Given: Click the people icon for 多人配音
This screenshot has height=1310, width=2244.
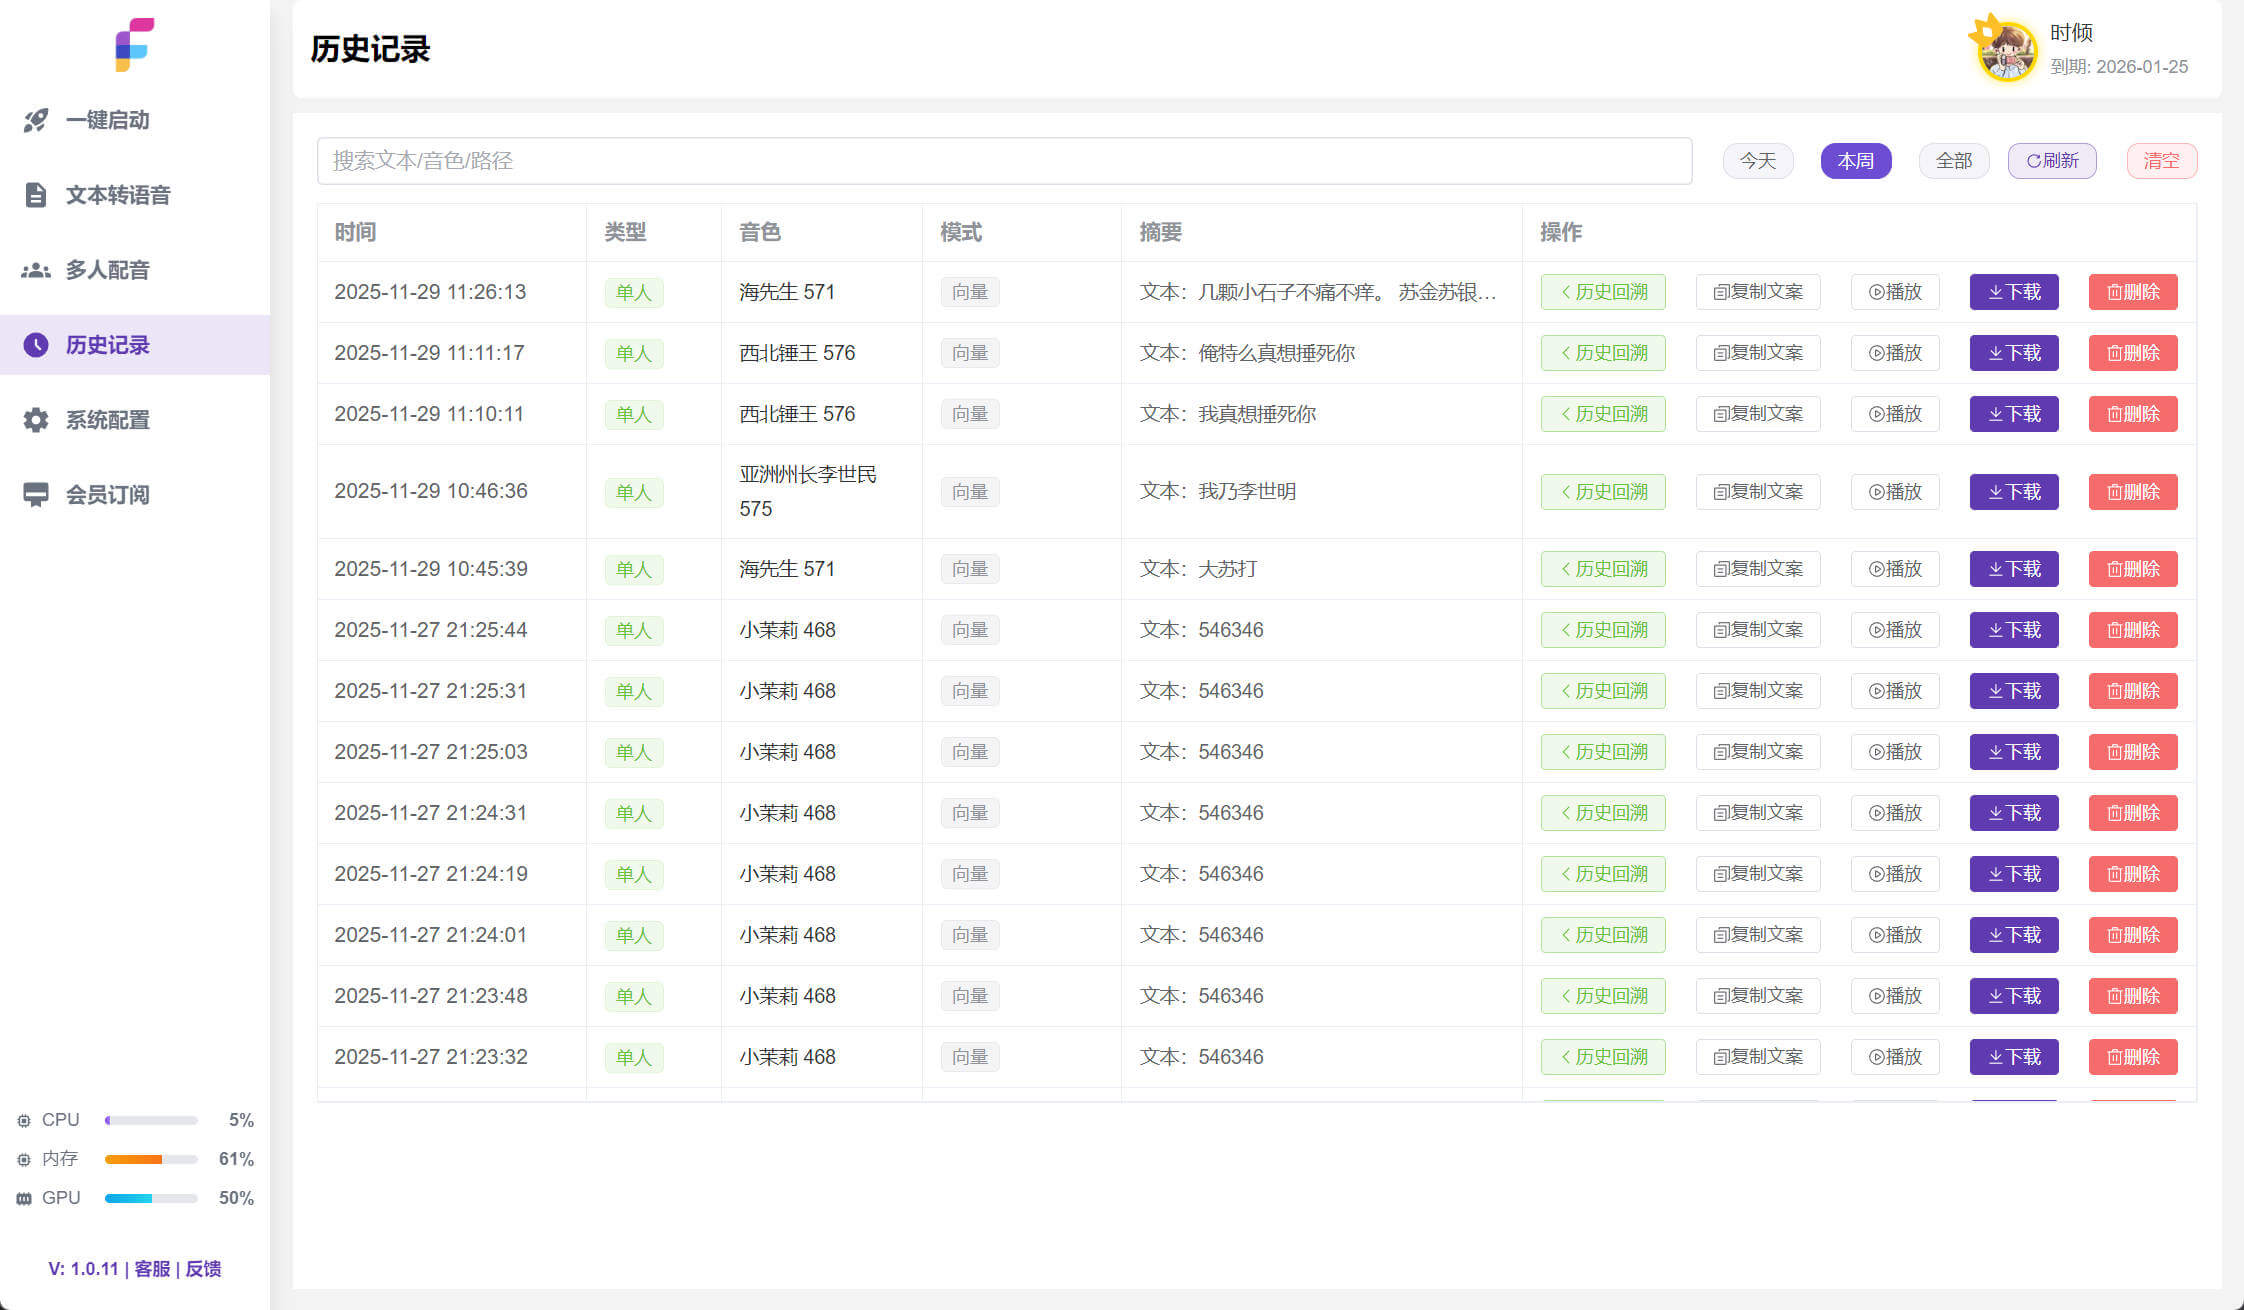Looking at the screenshot, I should [x=36, y=270].
